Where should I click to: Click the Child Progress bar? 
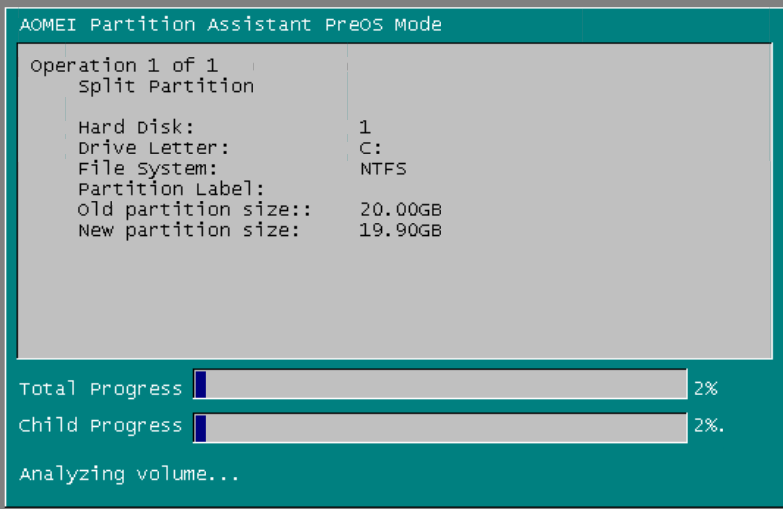pos(440,428)
